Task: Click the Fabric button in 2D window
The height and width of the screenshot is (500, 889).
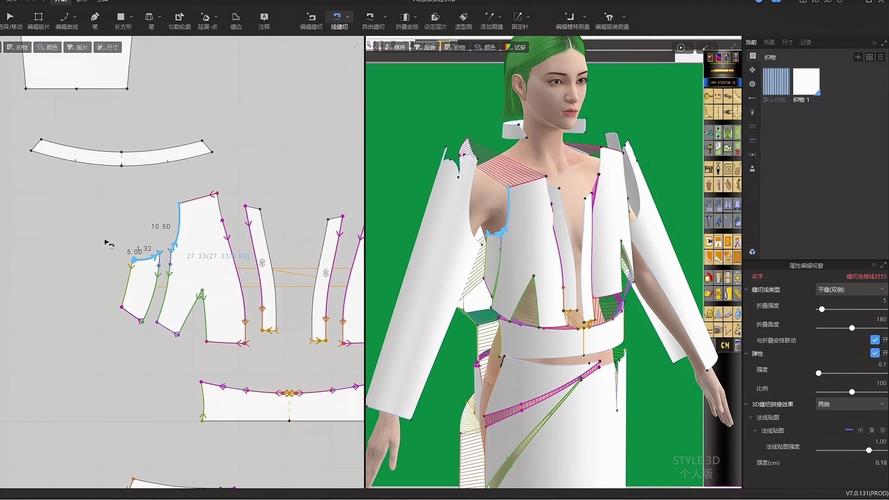Action: [x=16, y=47]
